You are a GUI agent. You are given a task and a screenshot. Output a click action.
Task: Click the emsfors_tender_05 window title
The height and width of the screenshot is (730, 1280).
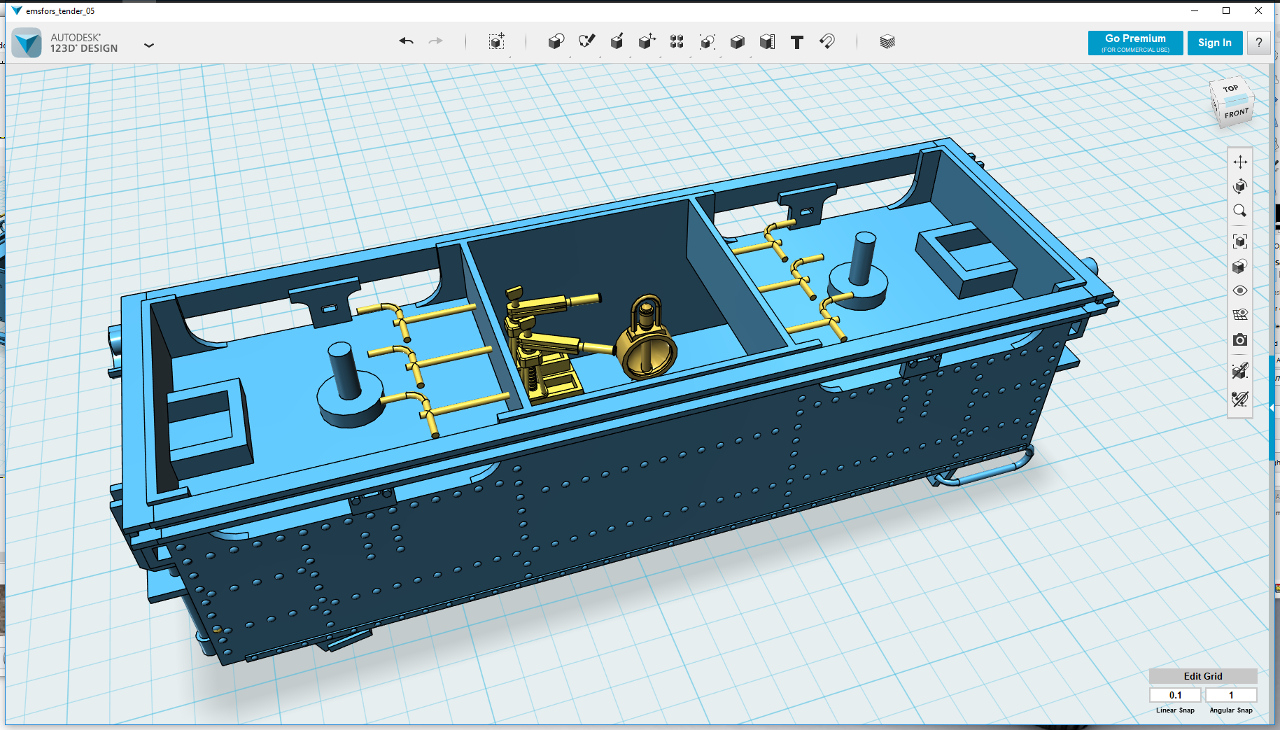(x=60, y=10)
